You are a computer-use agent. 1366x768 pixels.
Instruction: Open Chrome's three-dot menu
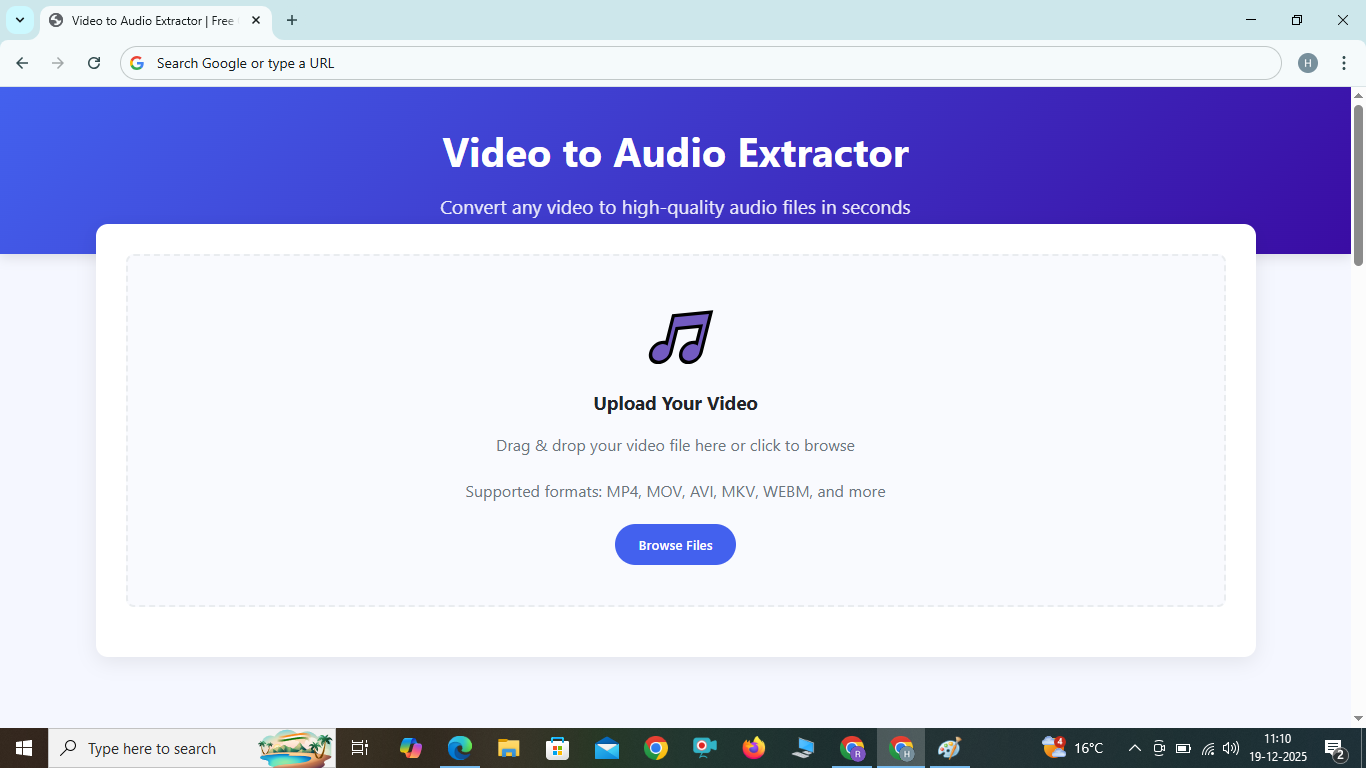1345,62
